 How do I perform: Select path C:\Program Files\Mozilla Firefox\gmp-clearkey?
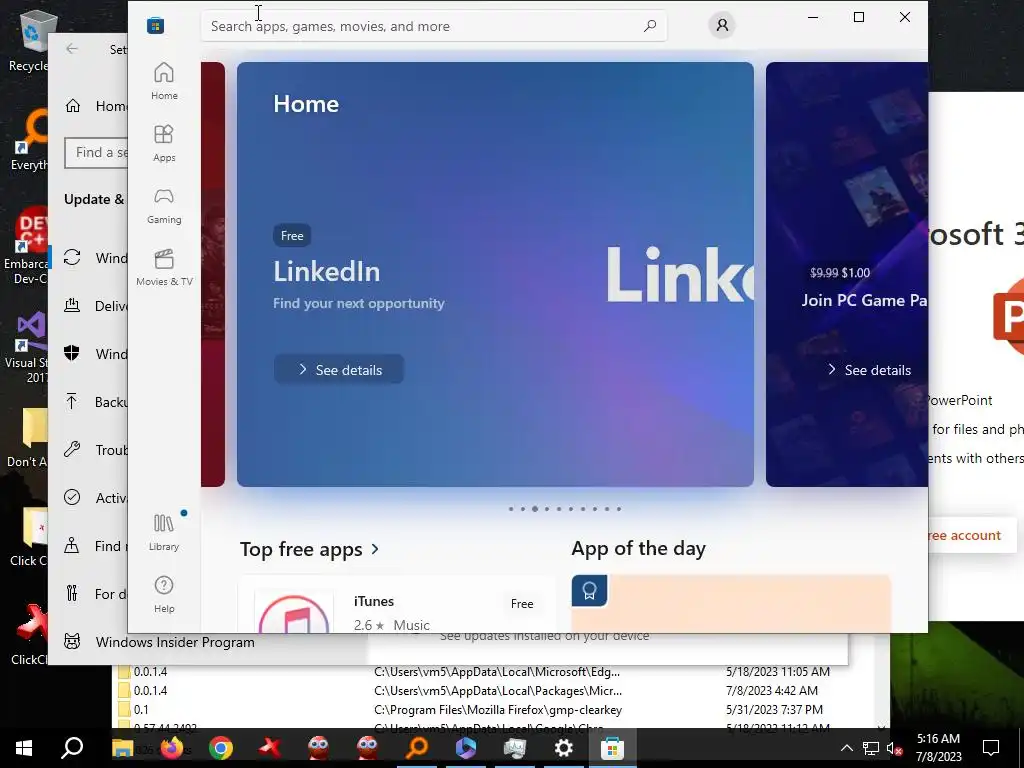[x=498, y=709]
